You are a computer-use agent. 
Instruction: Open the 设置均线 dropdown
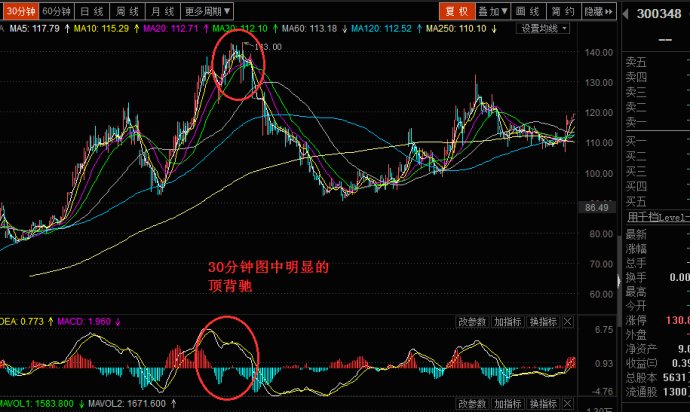(x=543, y=29)
